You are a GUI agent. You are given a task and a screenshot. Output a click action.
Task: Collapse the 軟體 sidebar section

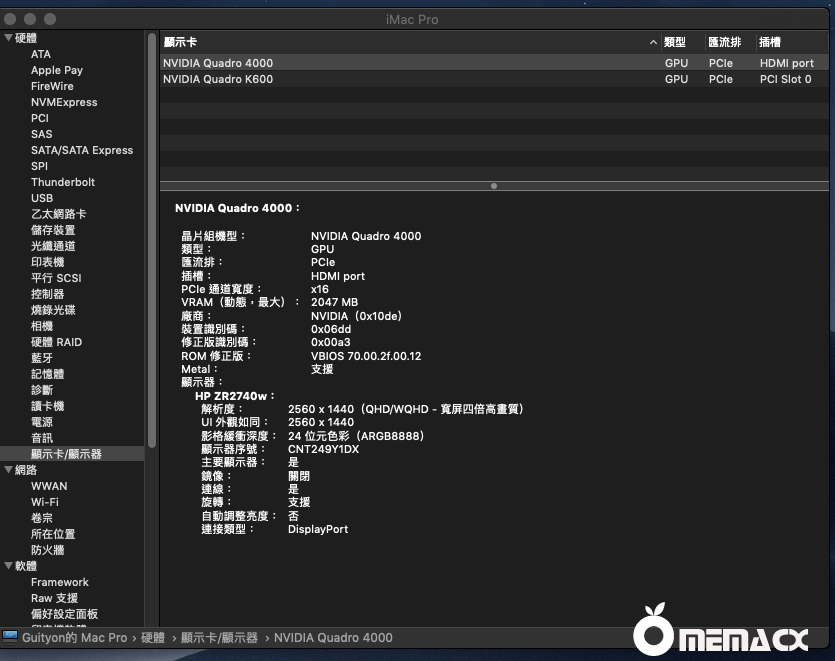[x=8, y=566]
